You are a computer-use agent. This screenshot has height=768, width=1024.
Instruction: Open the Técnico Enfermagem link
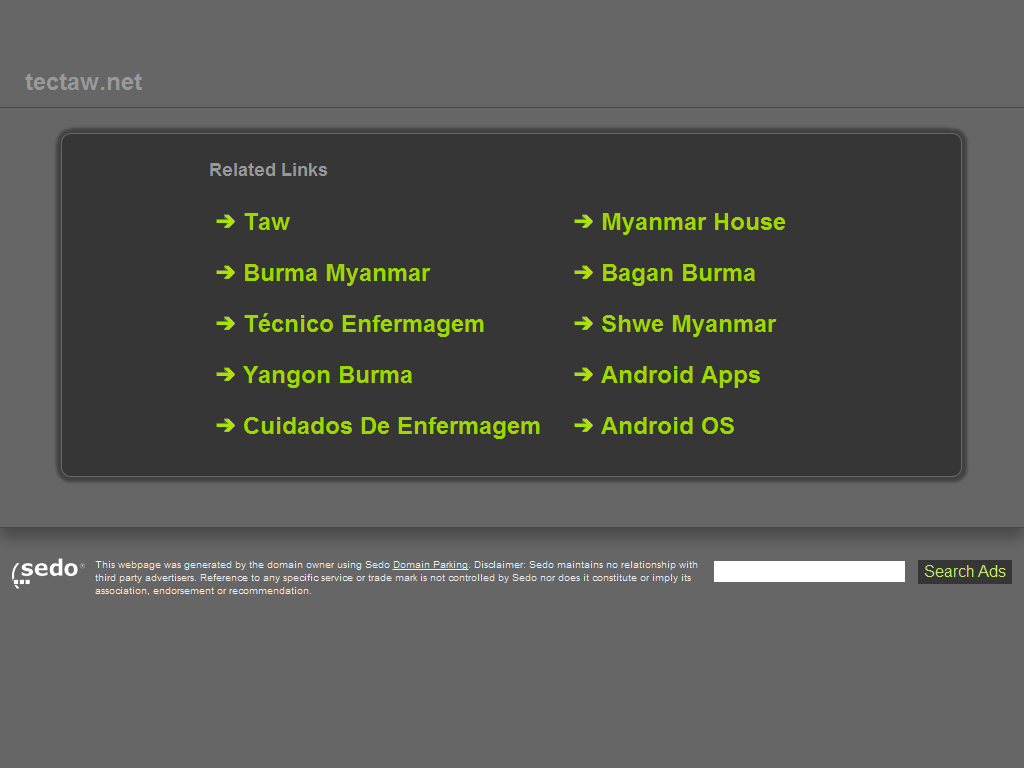pos(364,324)
